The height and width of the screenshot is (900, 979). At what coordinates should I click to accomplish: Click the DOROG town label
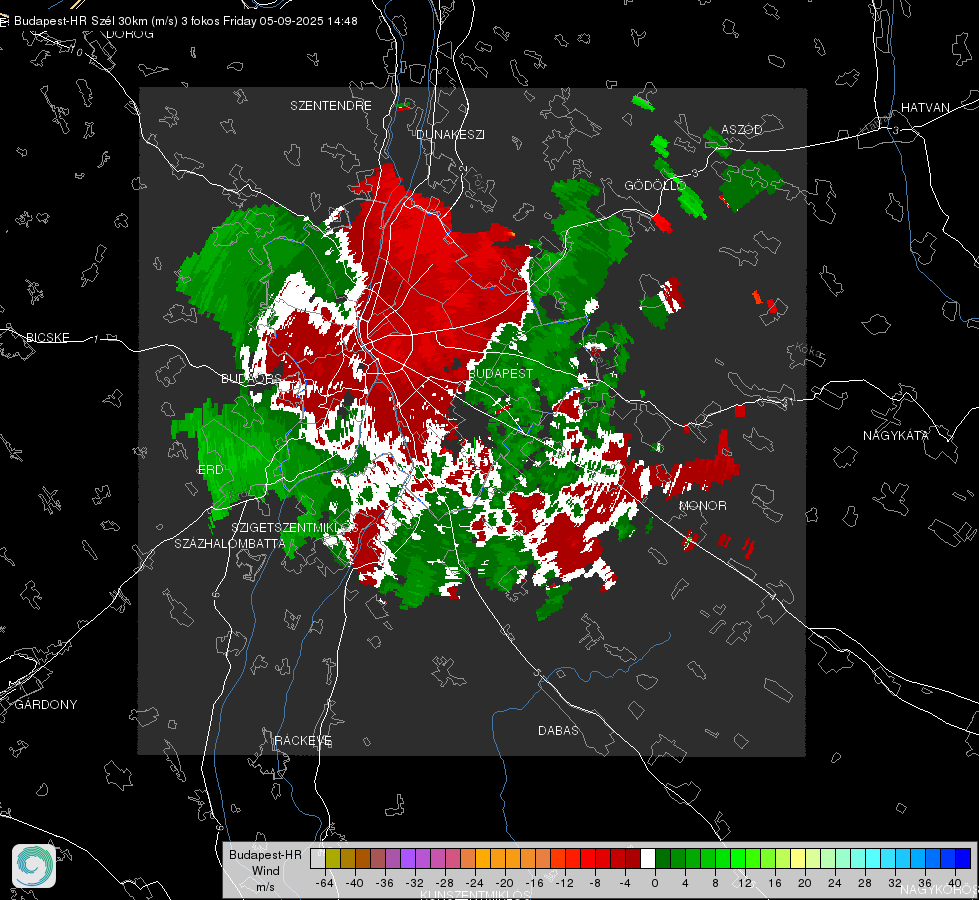point(130,34)
